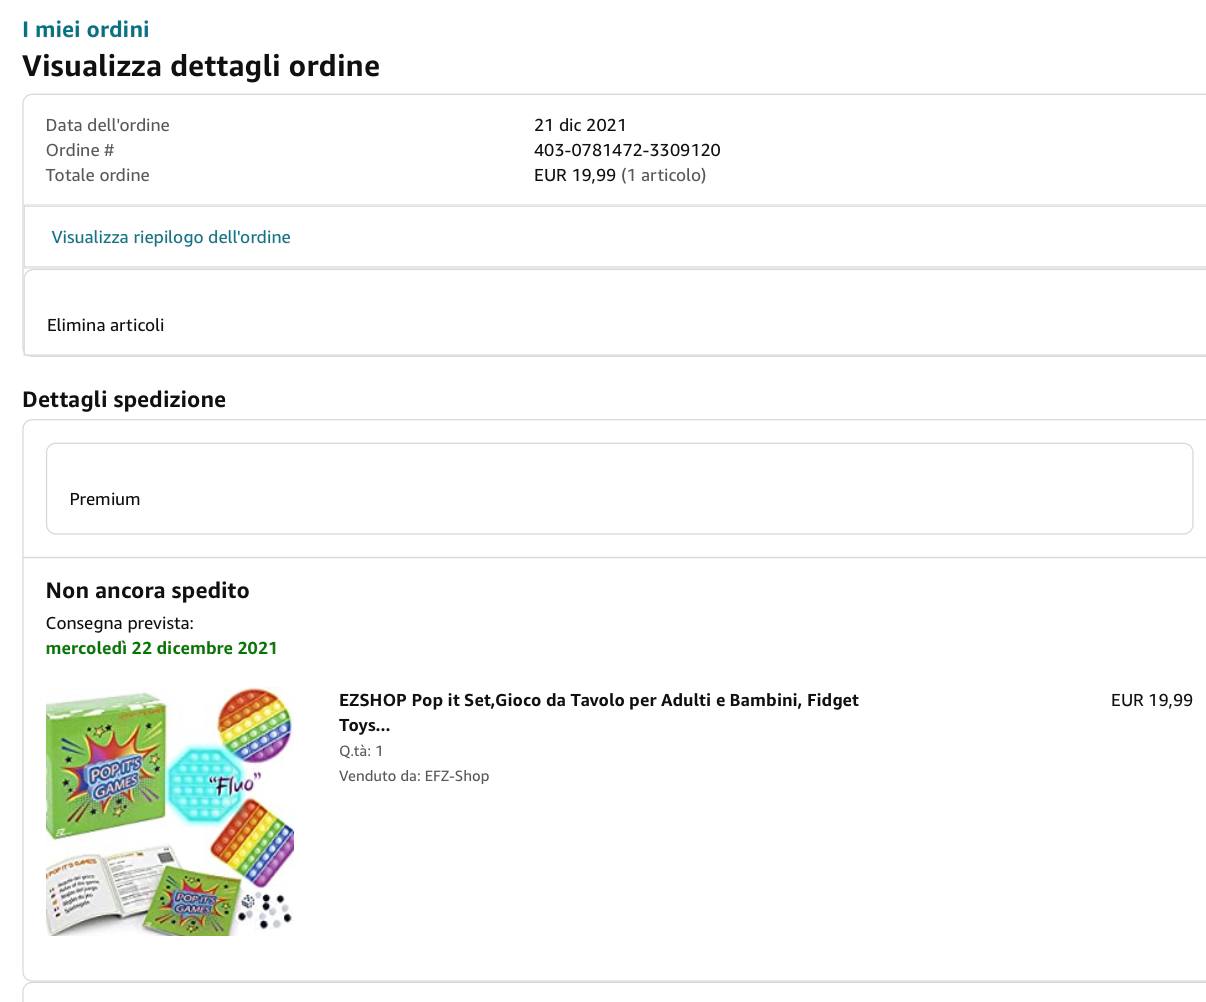Click the "Data dell'ordine" label

pyautogui.click(x=108, y=125)
